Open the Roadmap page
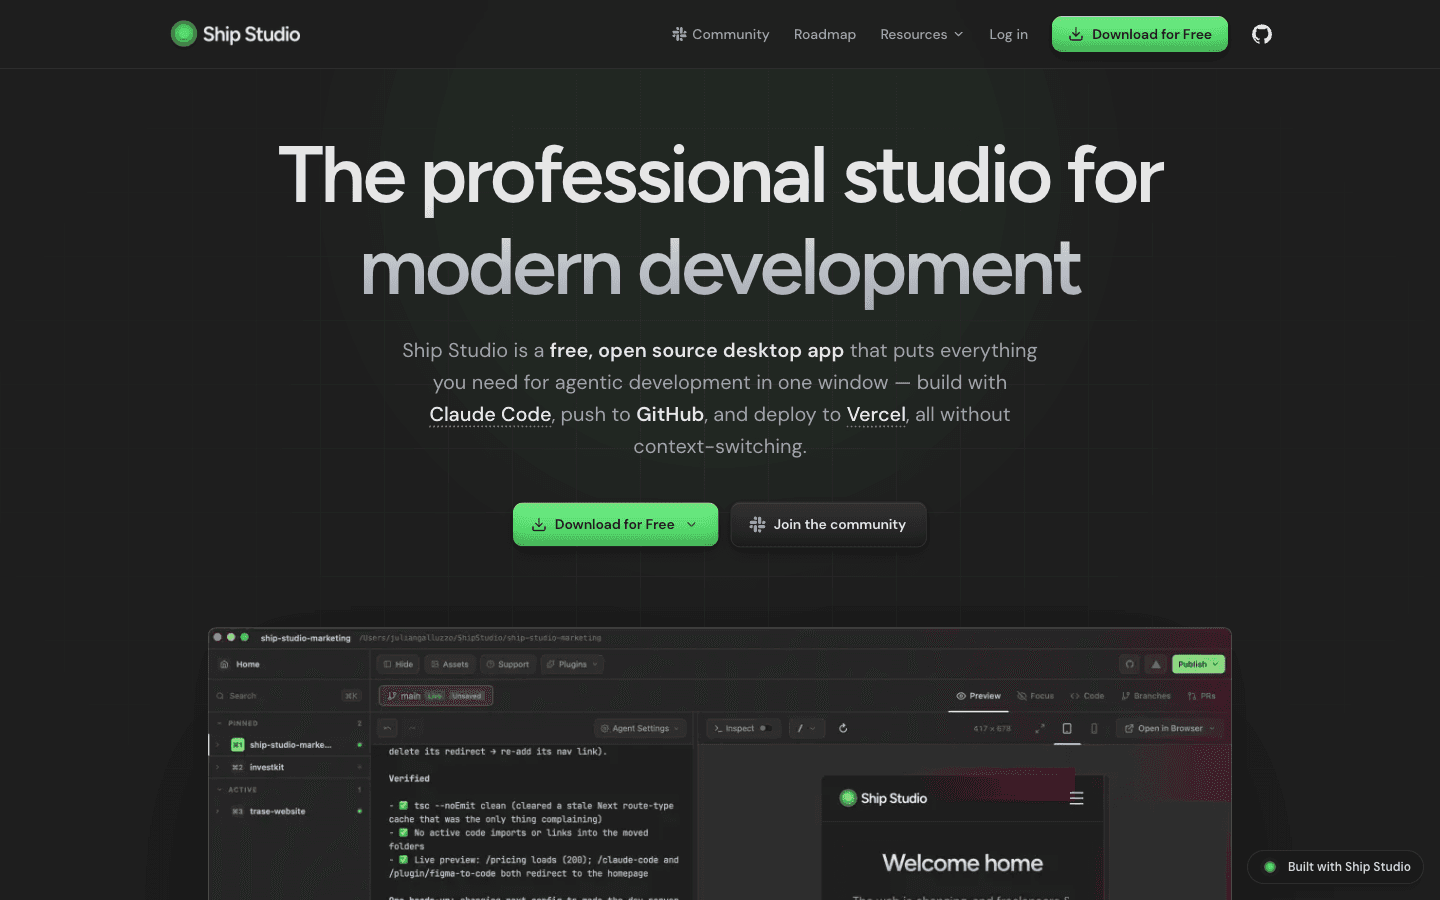This screenshot has height=900, width=1440. click(825, 34)
